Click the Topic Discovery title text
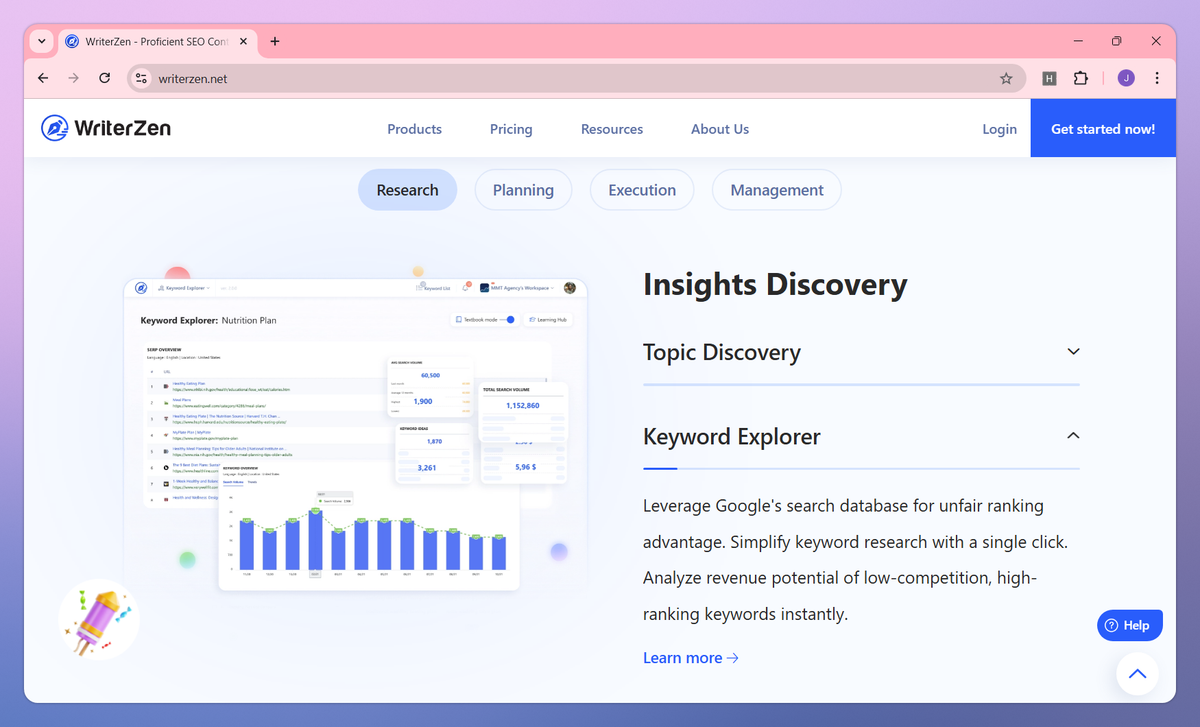Viewport: 1200px width, 727px height. [722, 352]
